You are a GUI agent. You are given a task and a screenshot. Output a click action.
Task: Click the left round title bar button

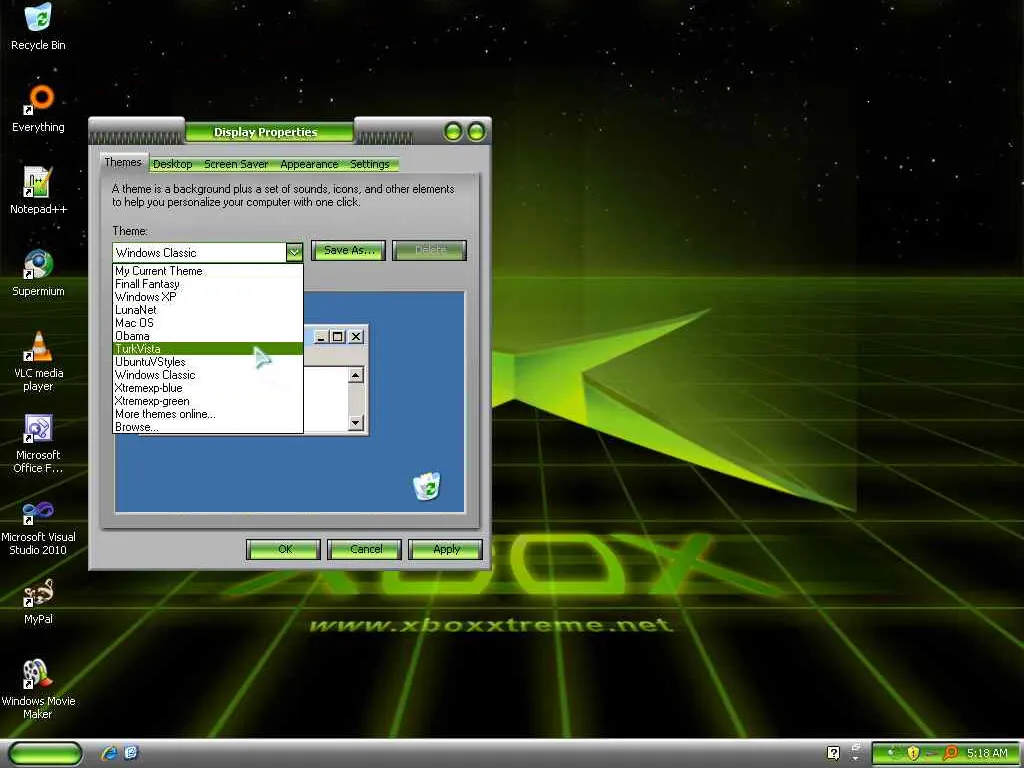coord(453,132)
